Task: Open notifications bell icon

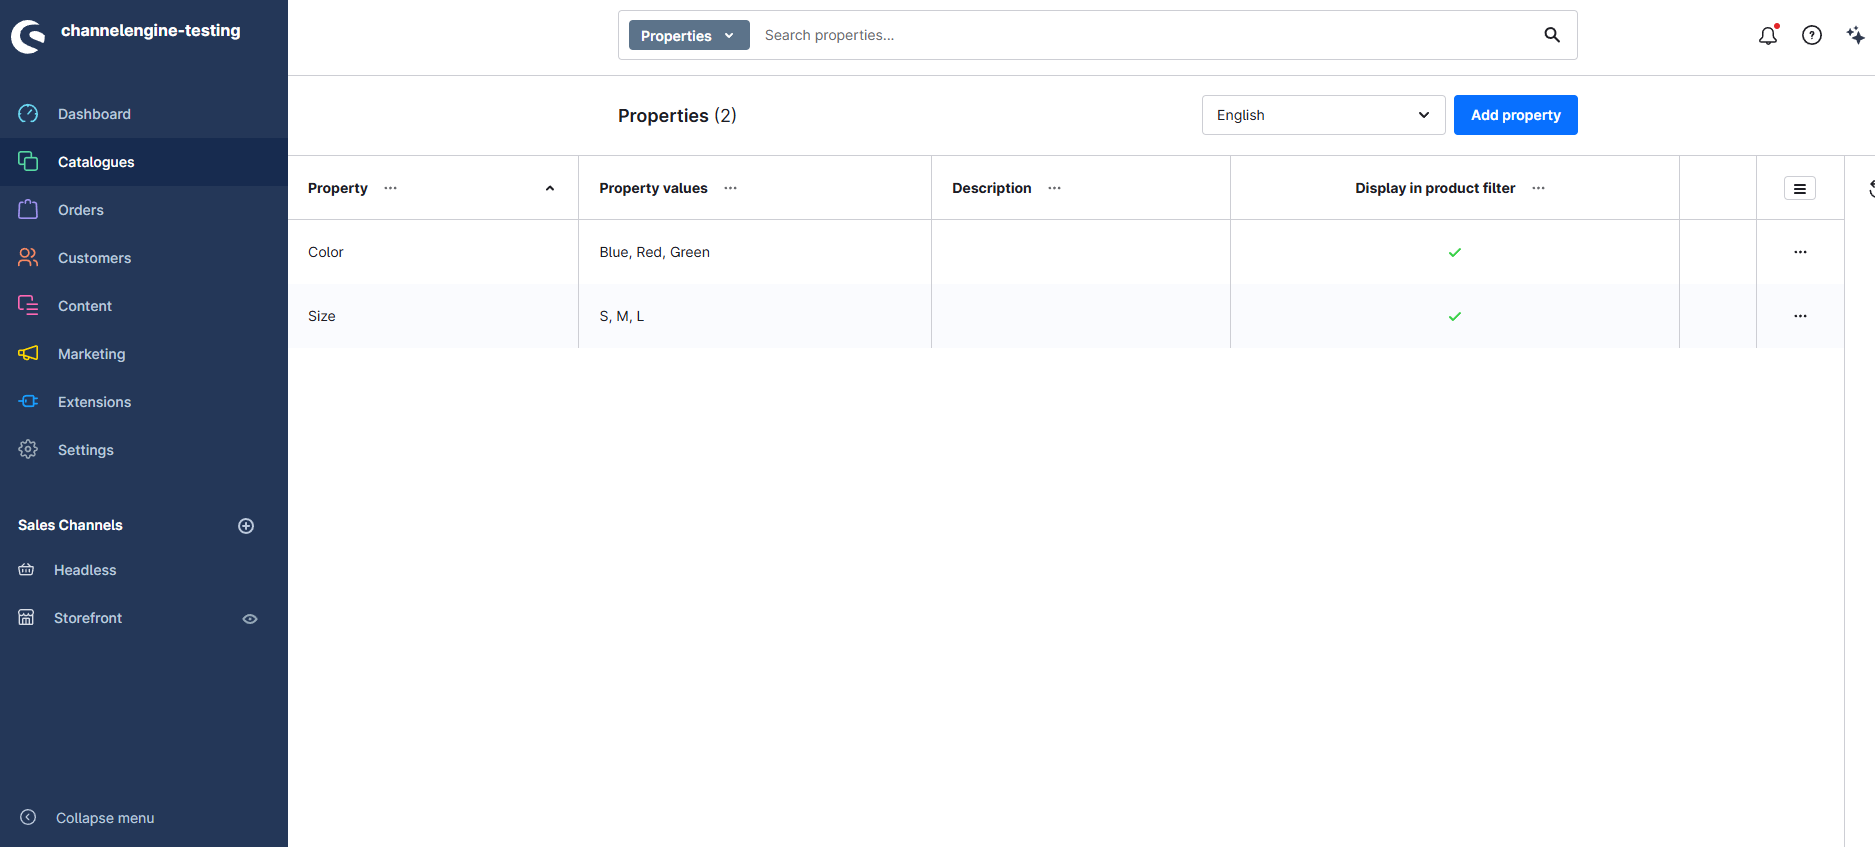Action: point(1768,35)
